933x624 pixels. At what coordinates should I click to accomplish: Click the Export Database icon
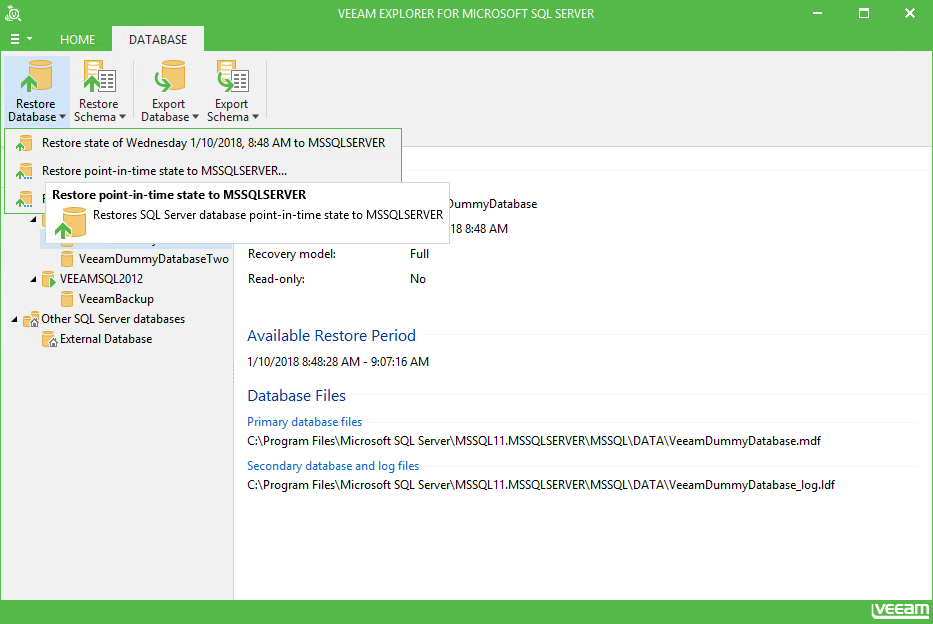pyautogui.click(x=170, y=77)
